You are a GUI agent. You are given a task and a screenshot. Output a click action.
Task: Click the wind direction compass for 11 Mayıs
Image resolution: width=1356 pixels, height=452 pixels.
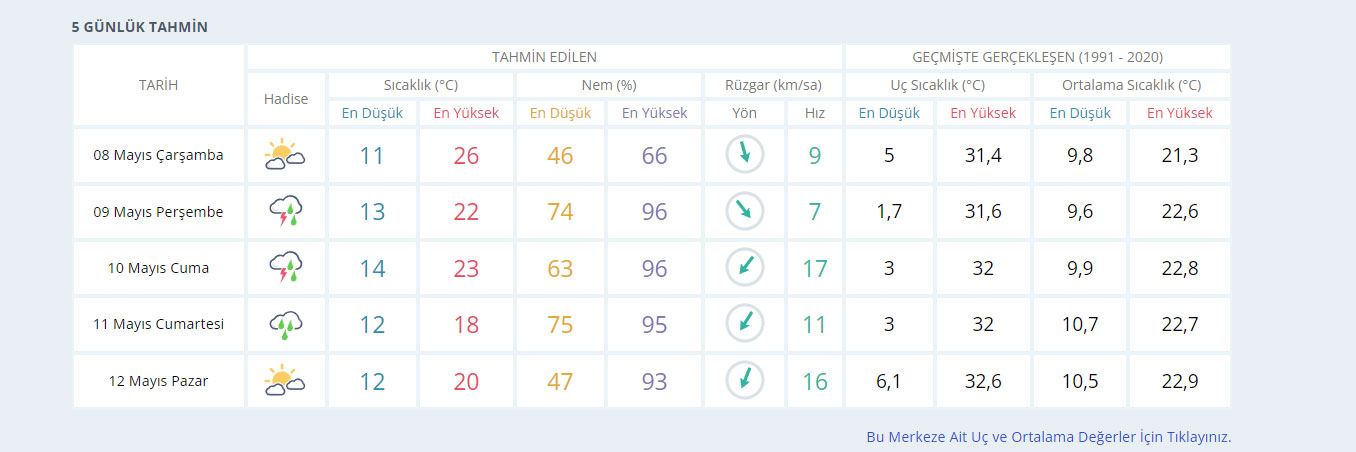point(744,324)
